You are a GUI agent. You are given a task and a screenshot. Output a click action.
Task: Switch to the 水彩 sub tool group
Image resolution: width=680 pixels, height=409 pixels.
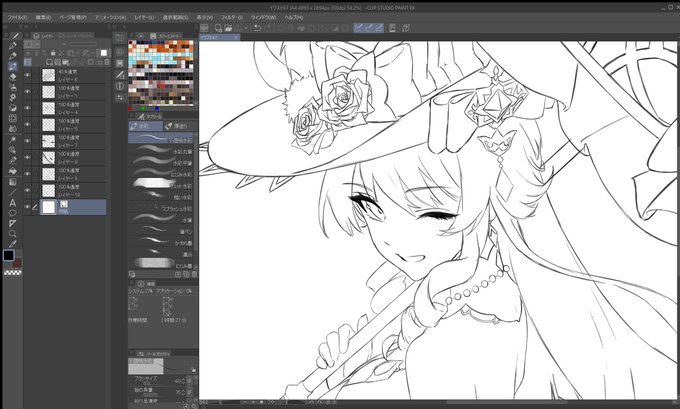[x=145, y=126]
